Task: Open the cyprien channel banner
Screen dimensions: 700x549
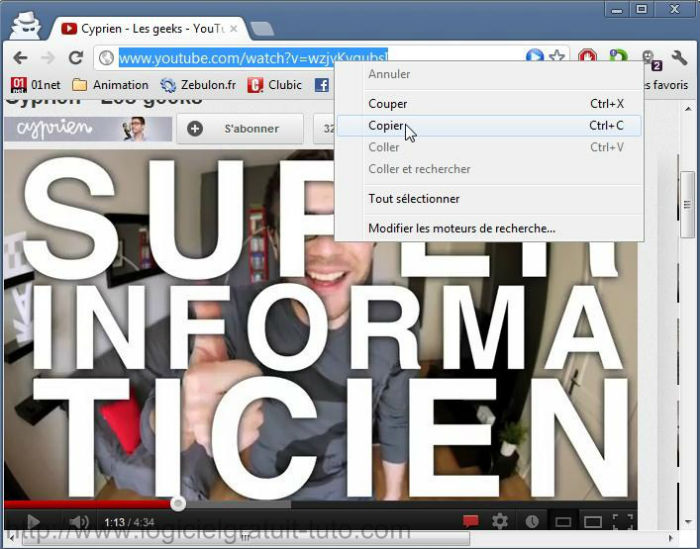Action: tap(88, 129)
